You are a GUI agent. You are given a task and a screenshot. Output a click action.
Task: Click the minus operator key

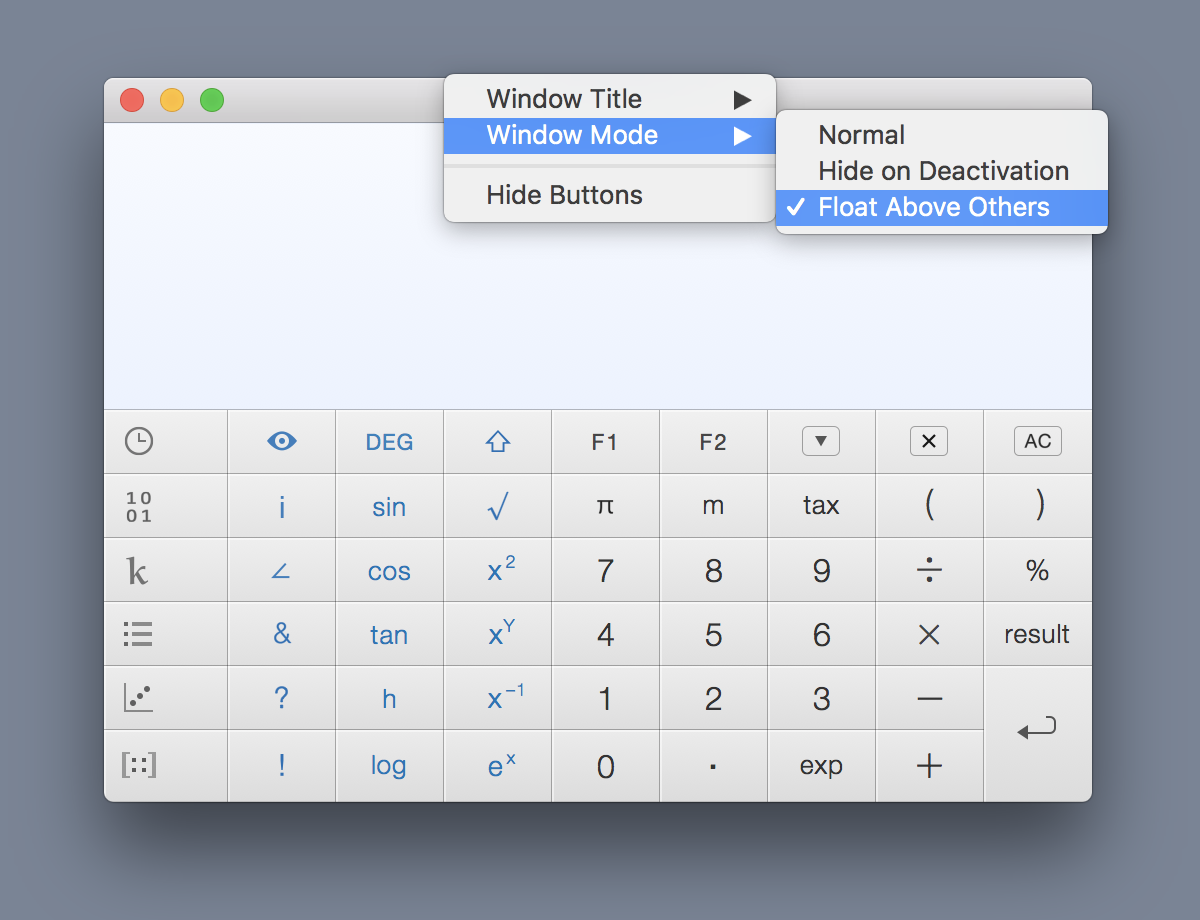coord(929,698)
